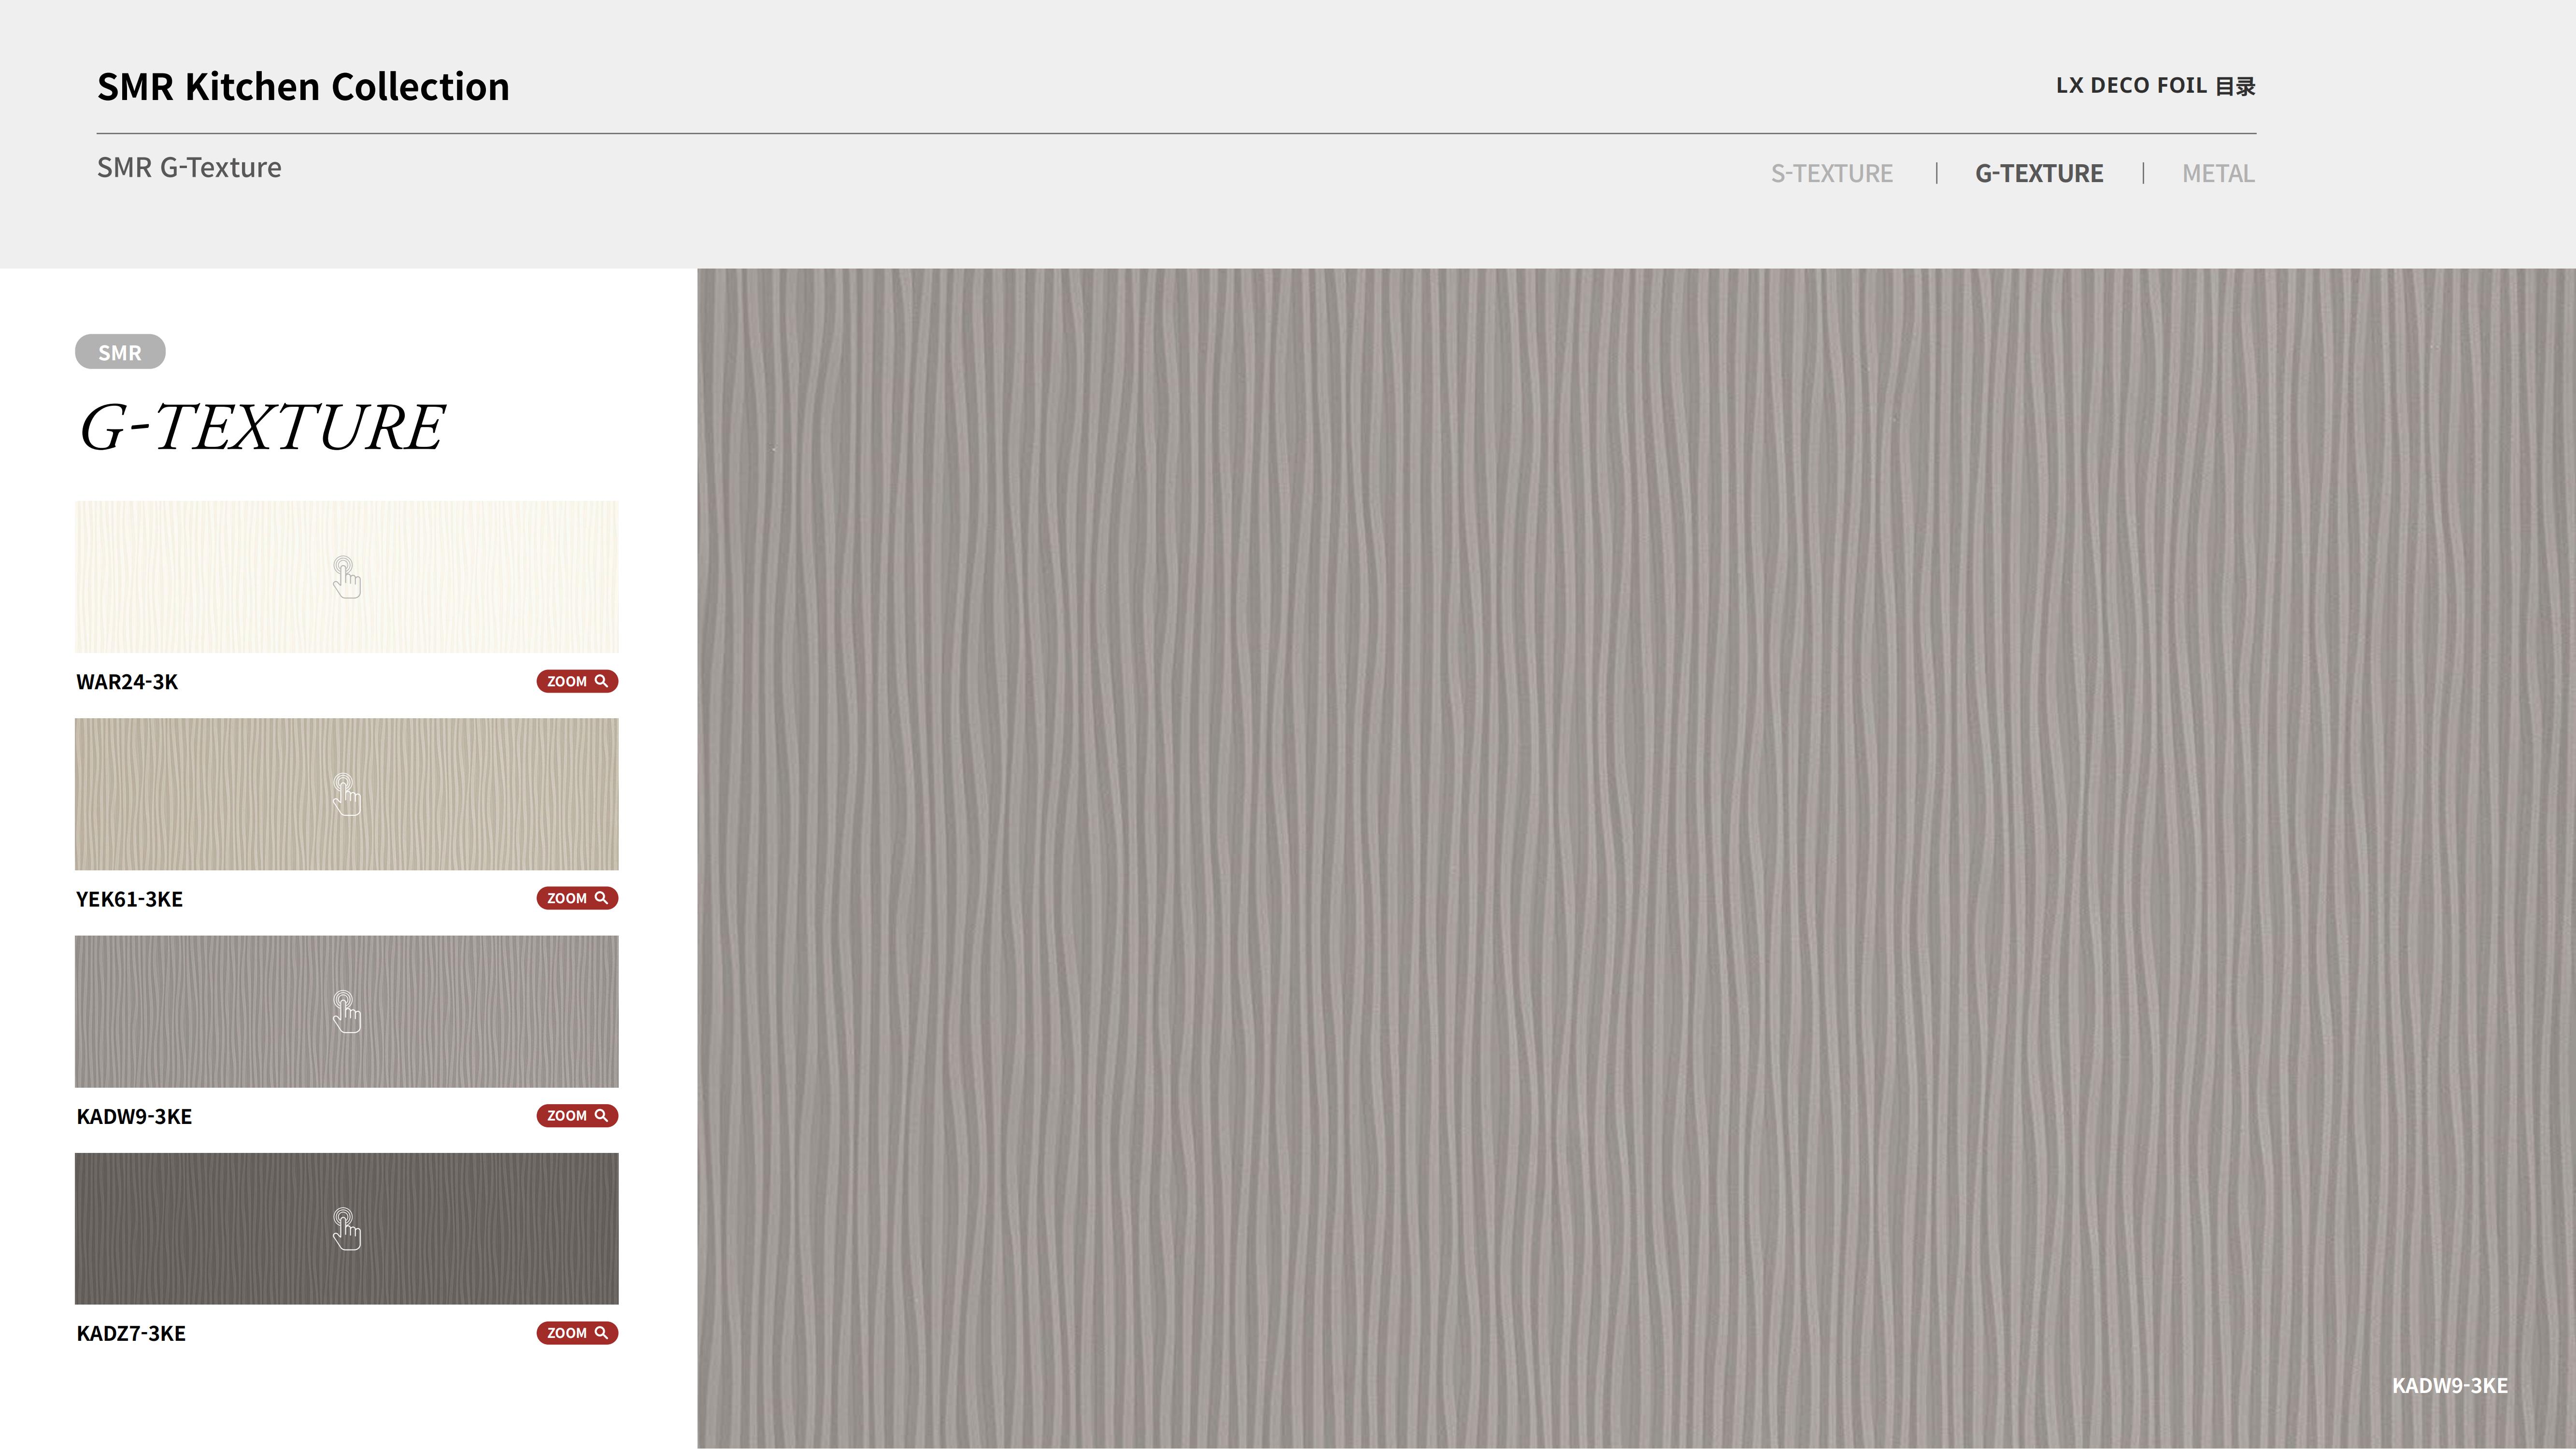Open the LX DECO FOIL catalog link
2576x1449 pixels.
point(2155,86)
